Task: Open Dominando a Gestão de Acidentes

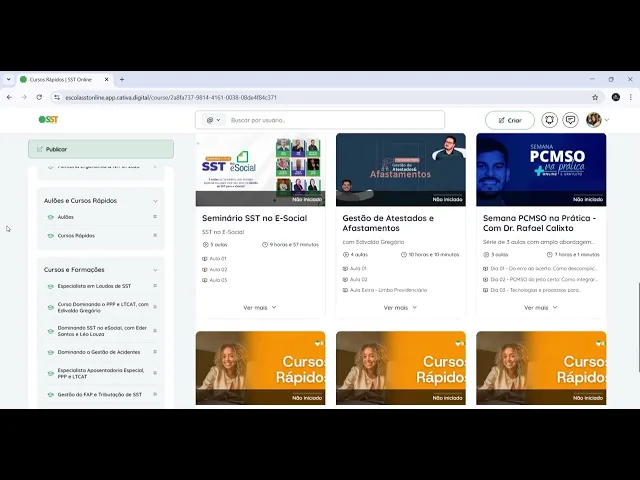Action: 99,352
